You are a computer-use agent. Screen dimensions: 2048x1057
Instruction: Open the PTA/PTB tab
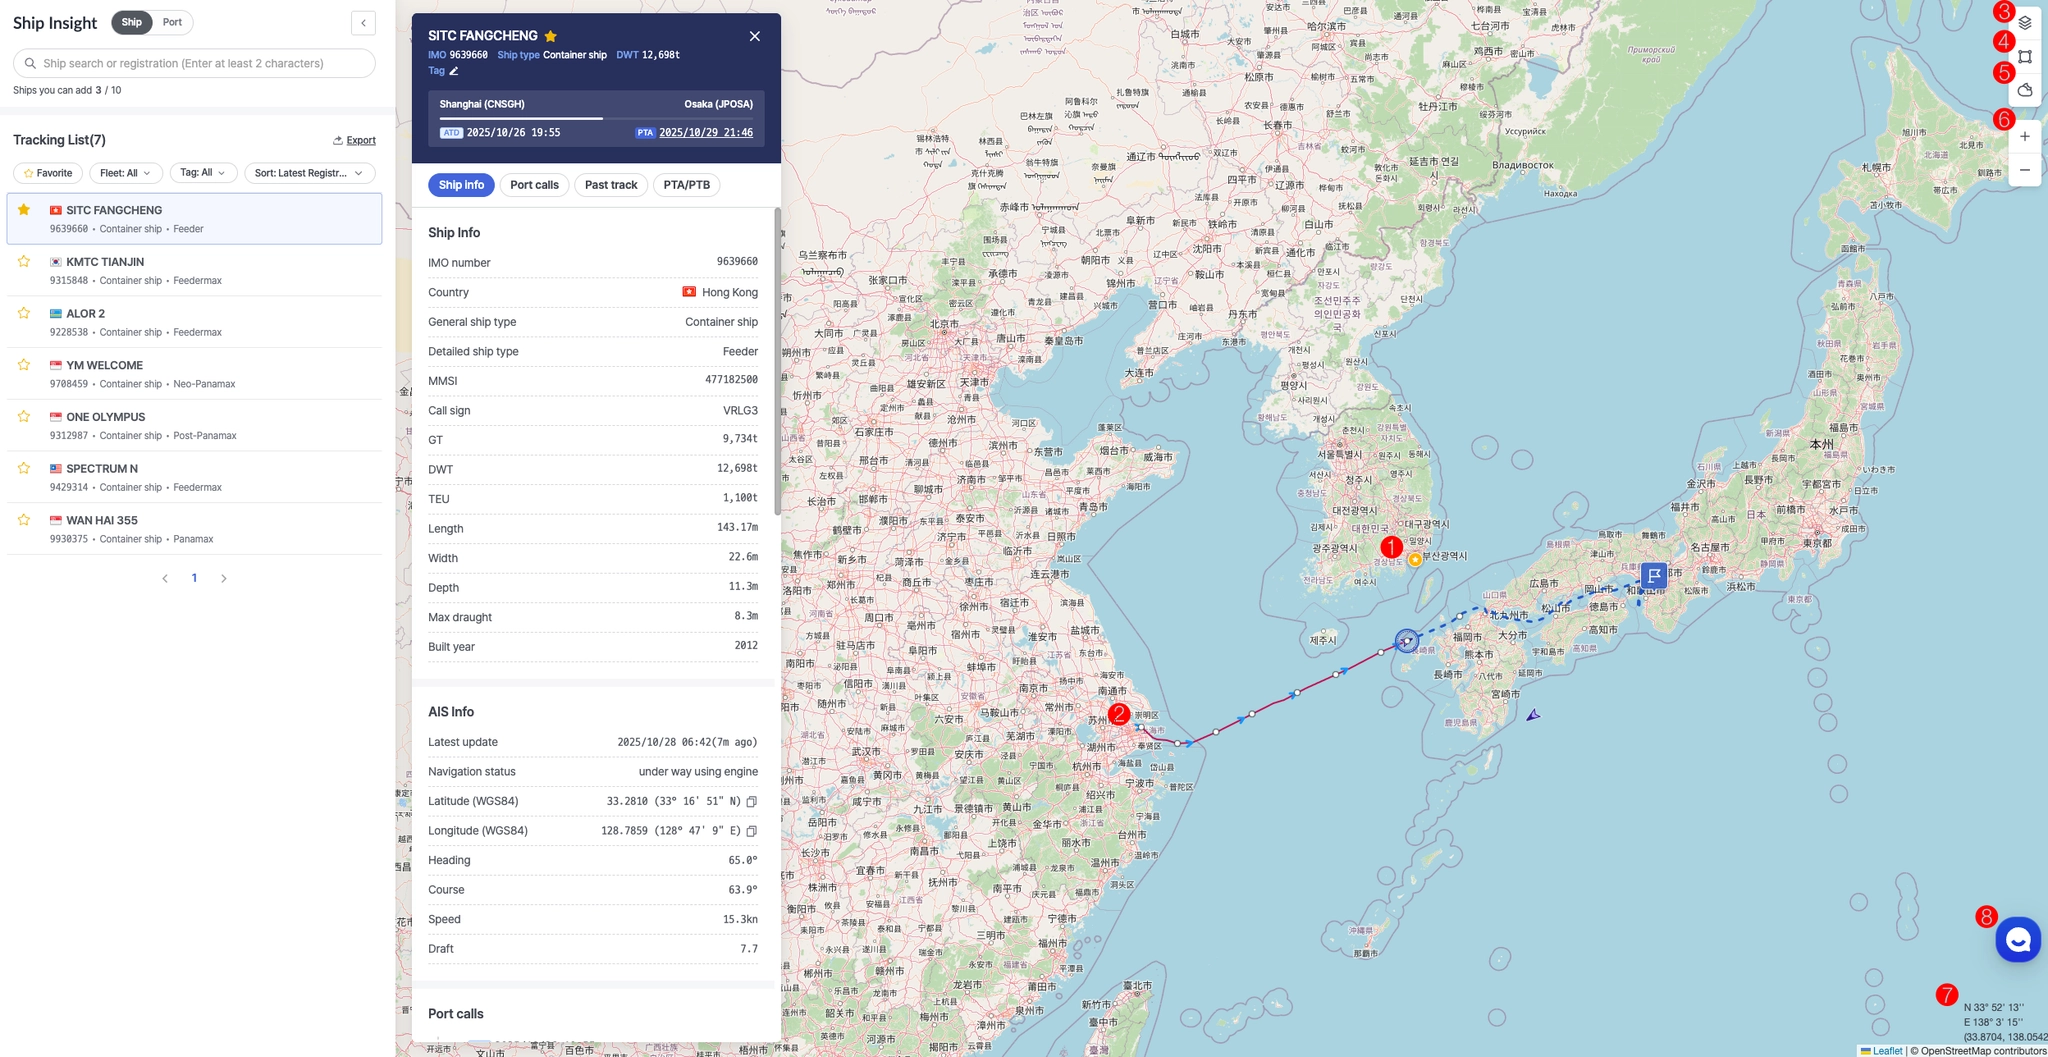click(687, 185)
